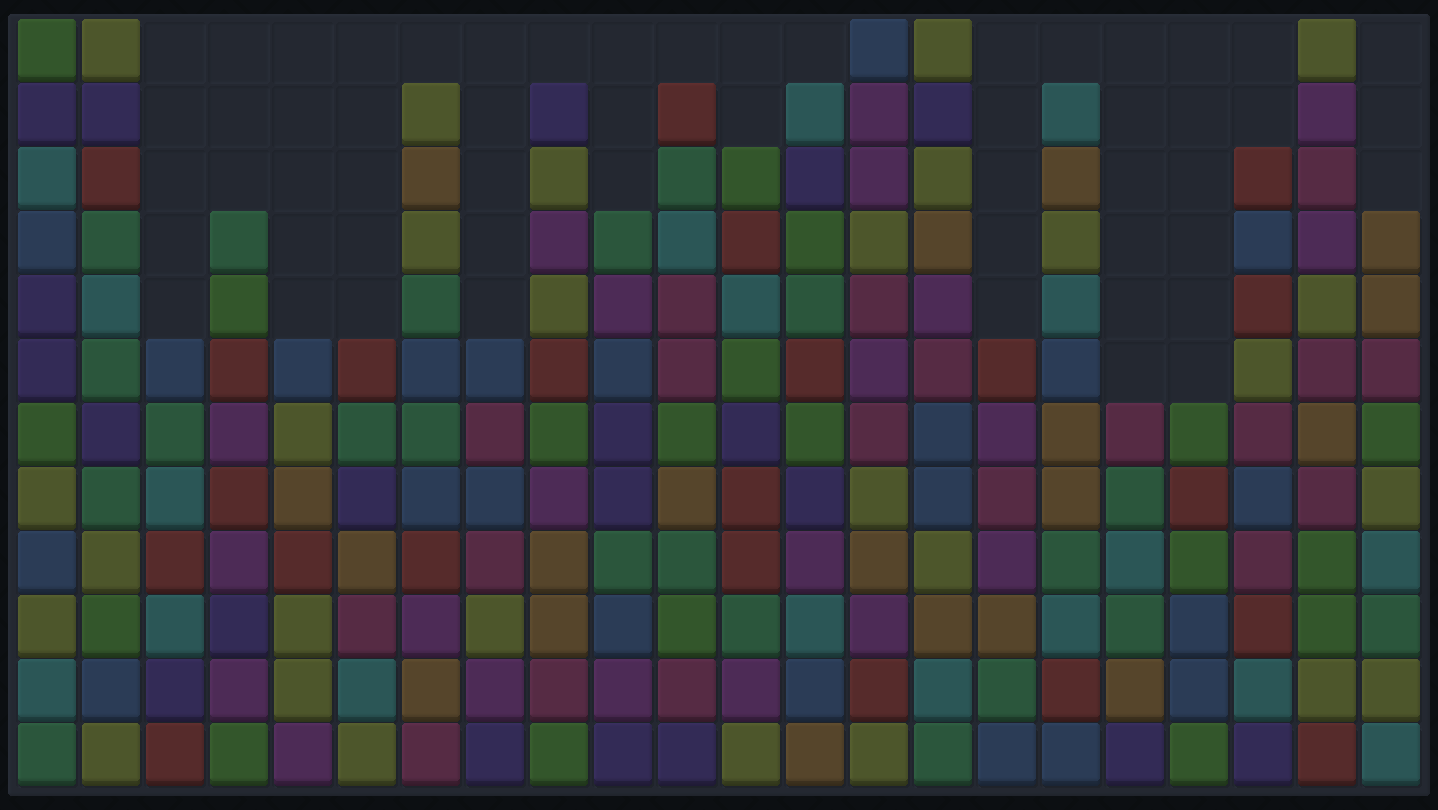
Task: Click the olive block beside the bottom-left green block
Action: tap(111, 753)
